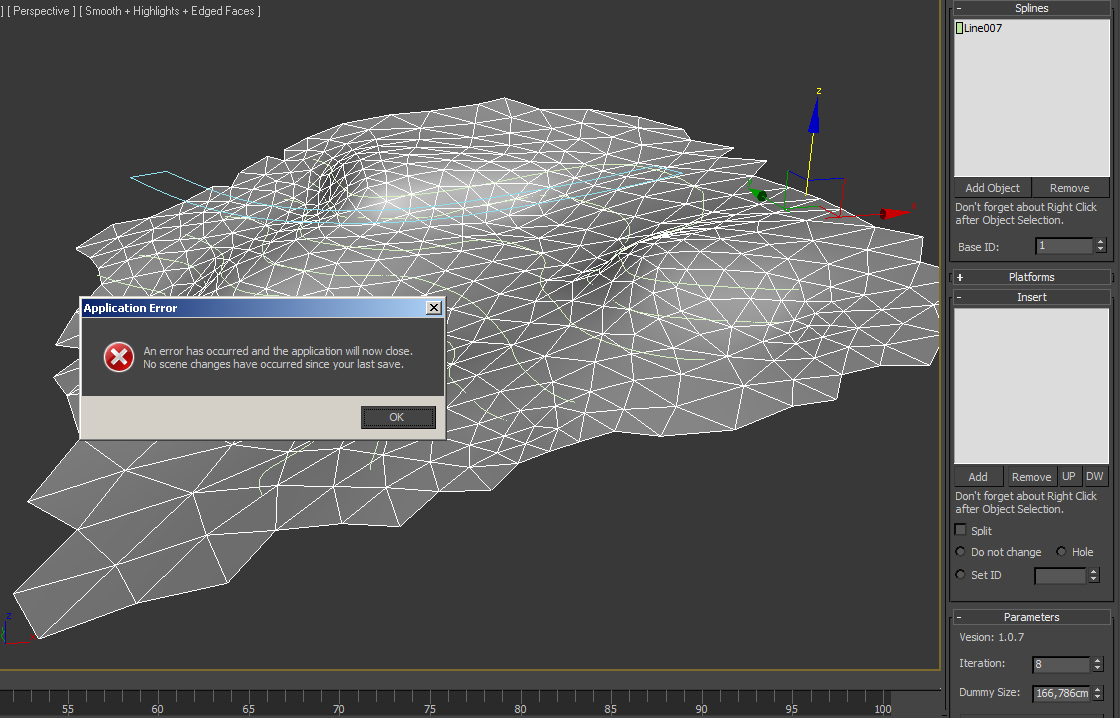Click Remove in the Insert rollout
The image size is (1120, 718).
pos(1031,477)
